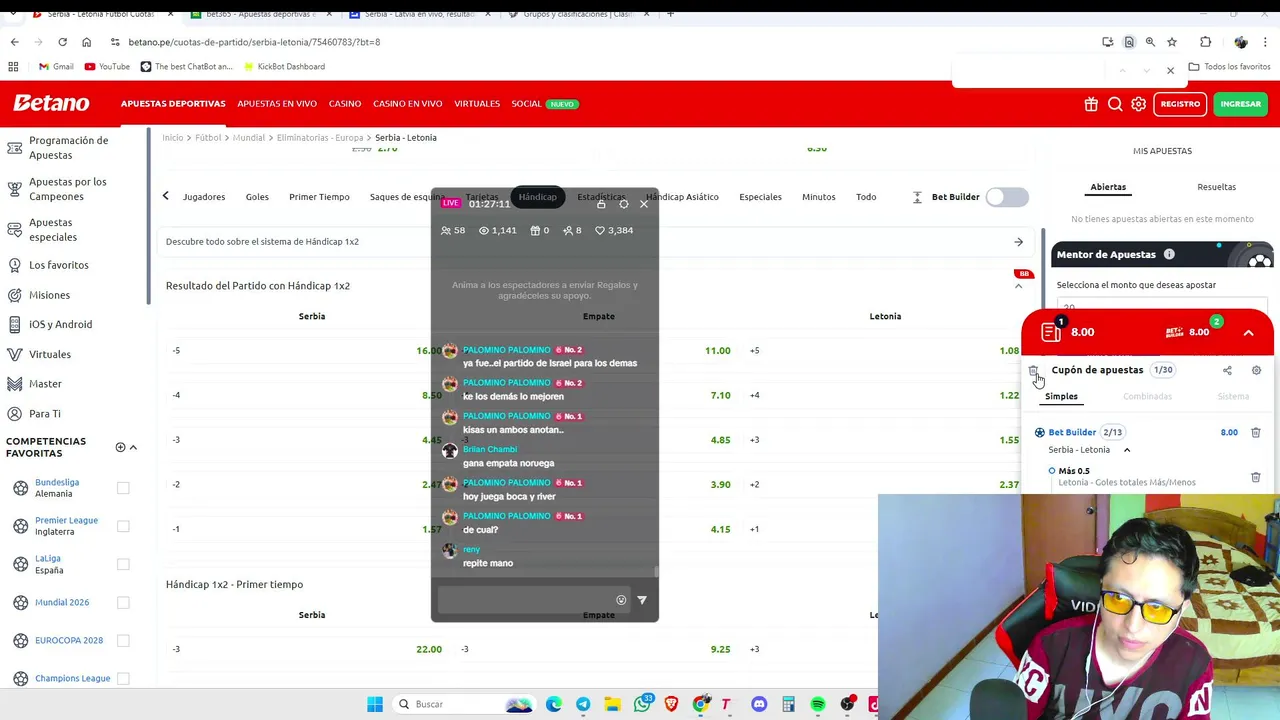
Task: Open the Windows Start button
Action: (375, 704)
